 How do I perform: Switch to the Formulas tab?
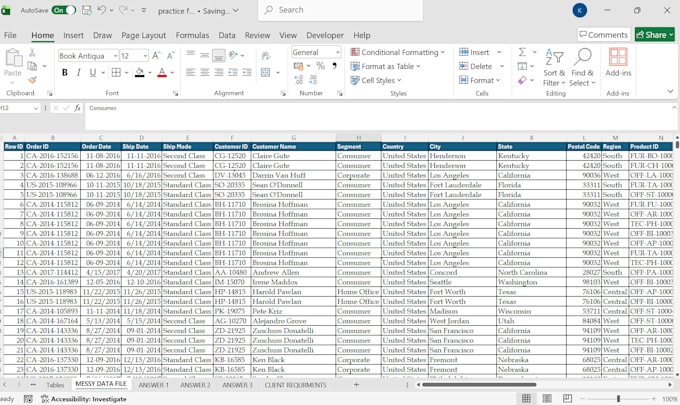point(192,35)
